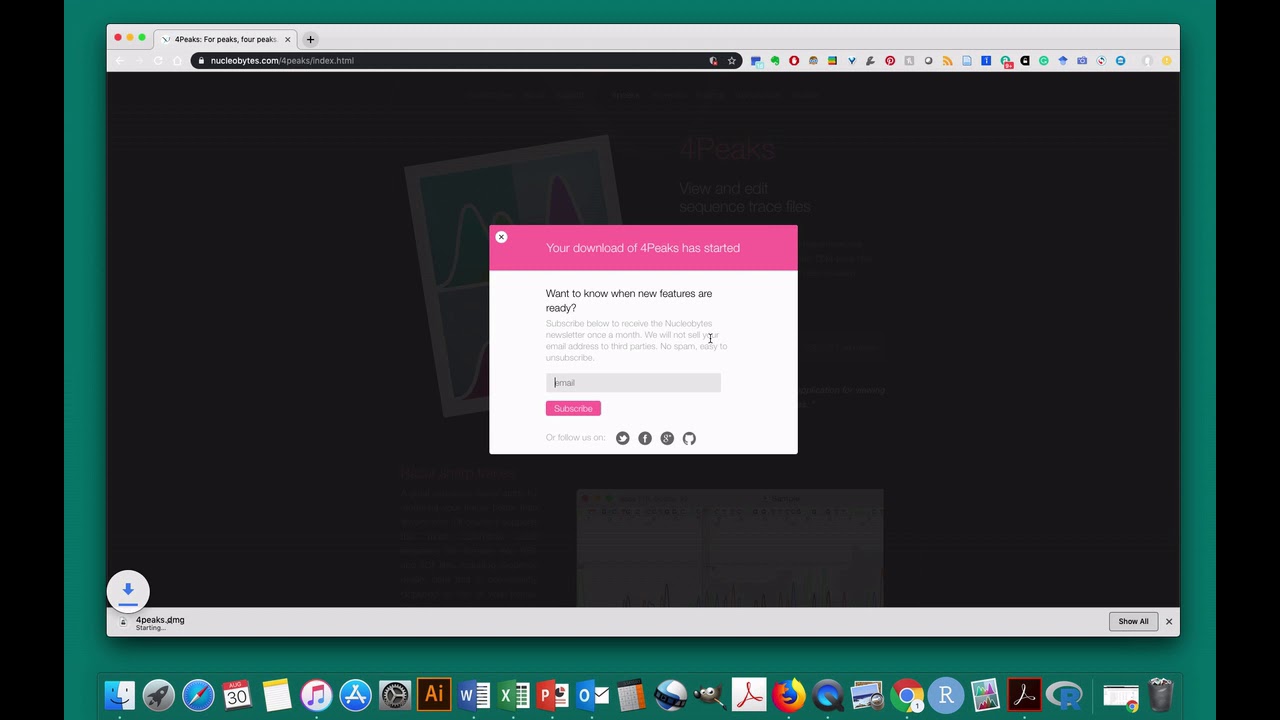The height and width of the screenshot is (720, 1280).
Task: Close the Chrome downloads bar
Action: pos(1168,621)
